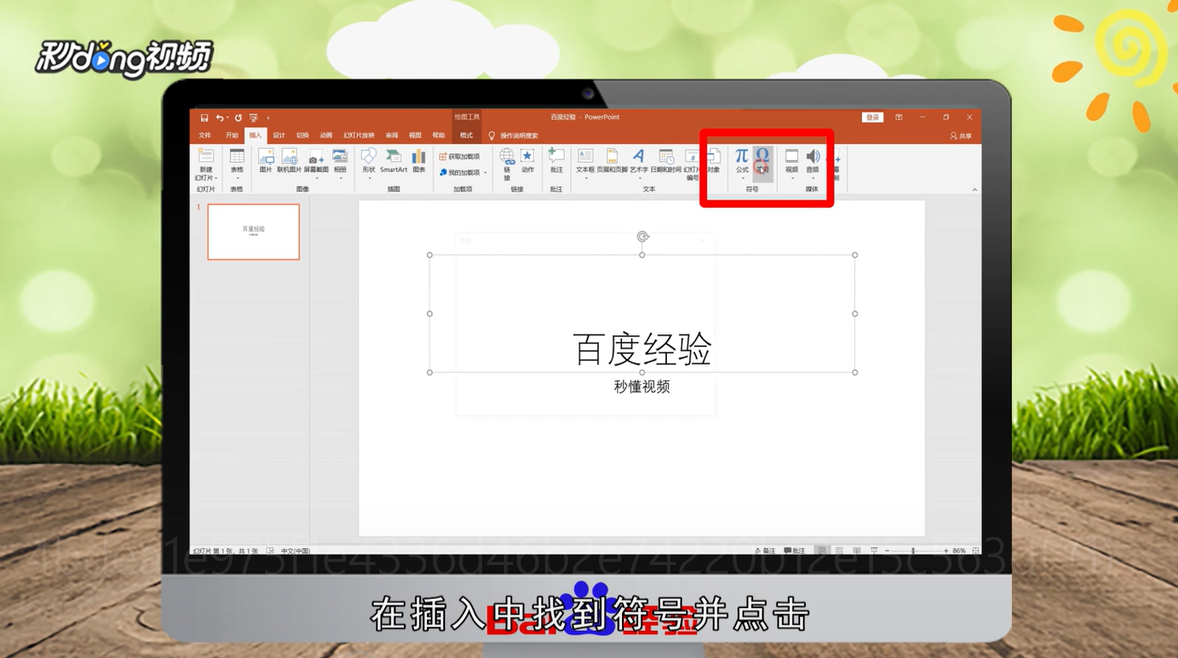The image size is (1178, 658).
Task: Click the 日期和时间 Date & Time icon
Action: 666,160
